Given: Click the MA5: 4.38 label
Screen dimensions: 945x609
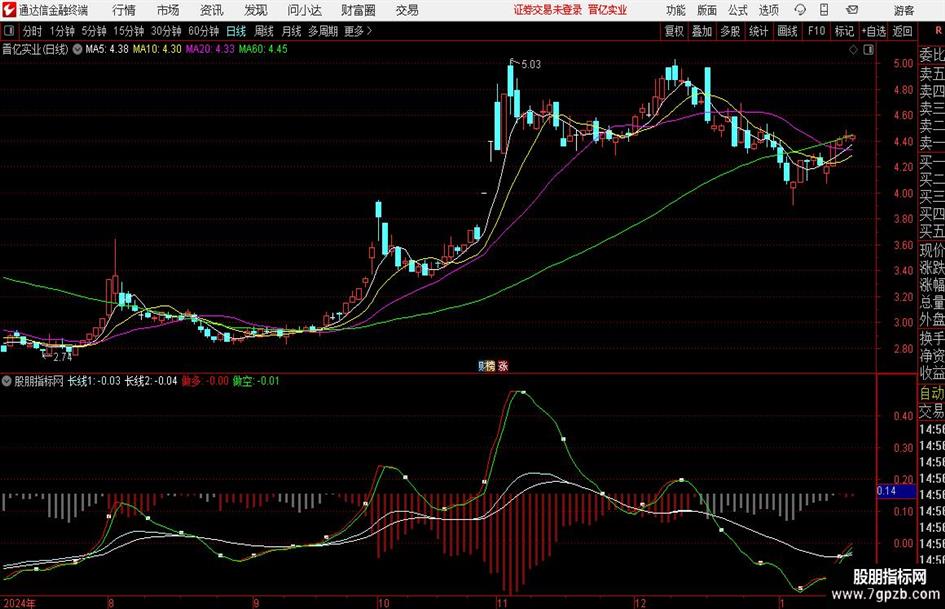Looking at the screenshot, I should pyautogui.click(x=107, y=49).
